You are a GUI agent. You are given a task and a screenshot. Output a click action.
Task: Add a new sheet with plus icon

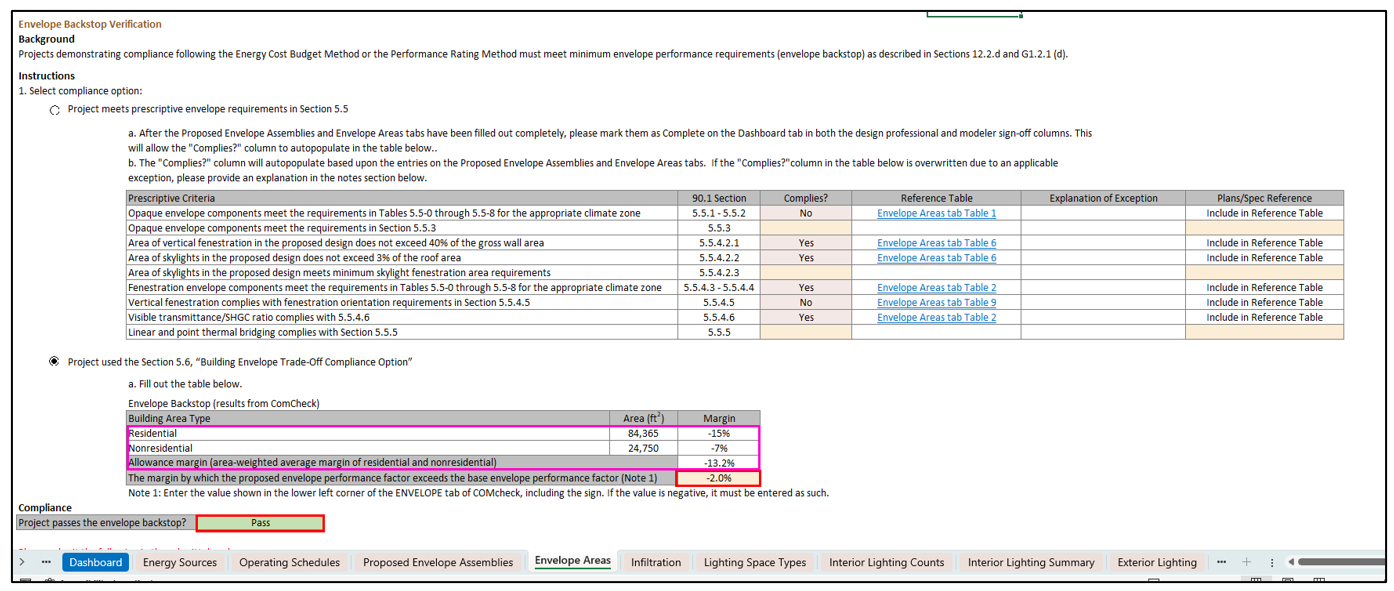(x=1247, y=562)
